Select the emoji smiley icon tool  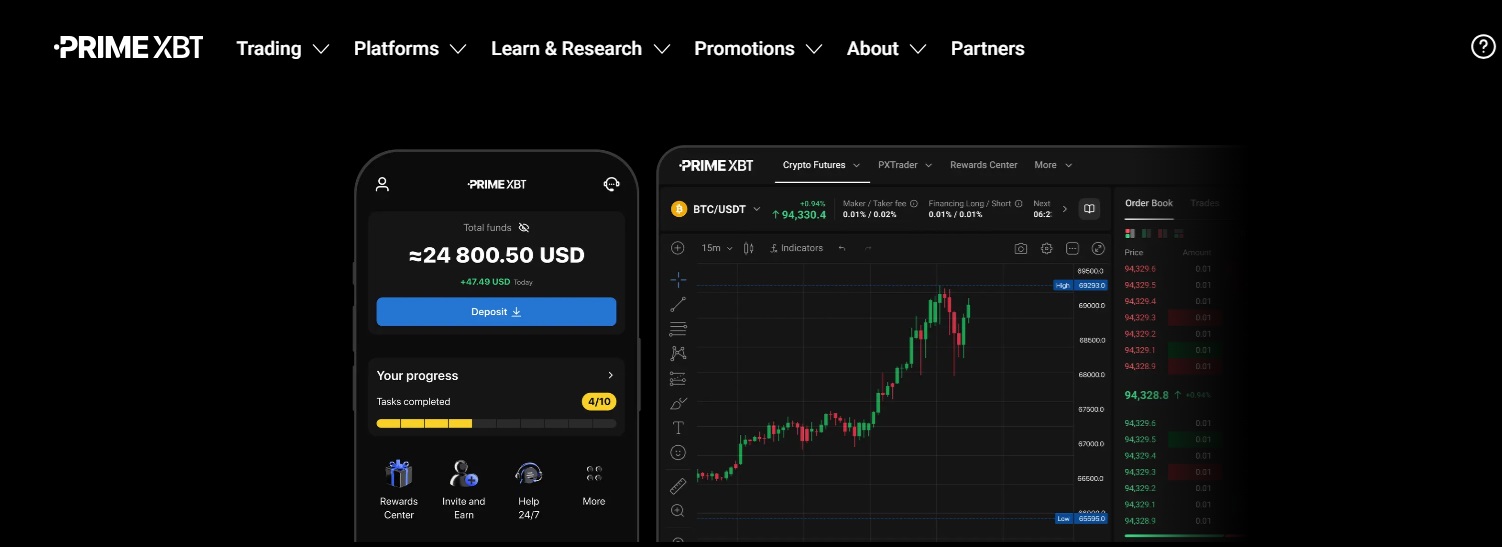pos(678,452)
